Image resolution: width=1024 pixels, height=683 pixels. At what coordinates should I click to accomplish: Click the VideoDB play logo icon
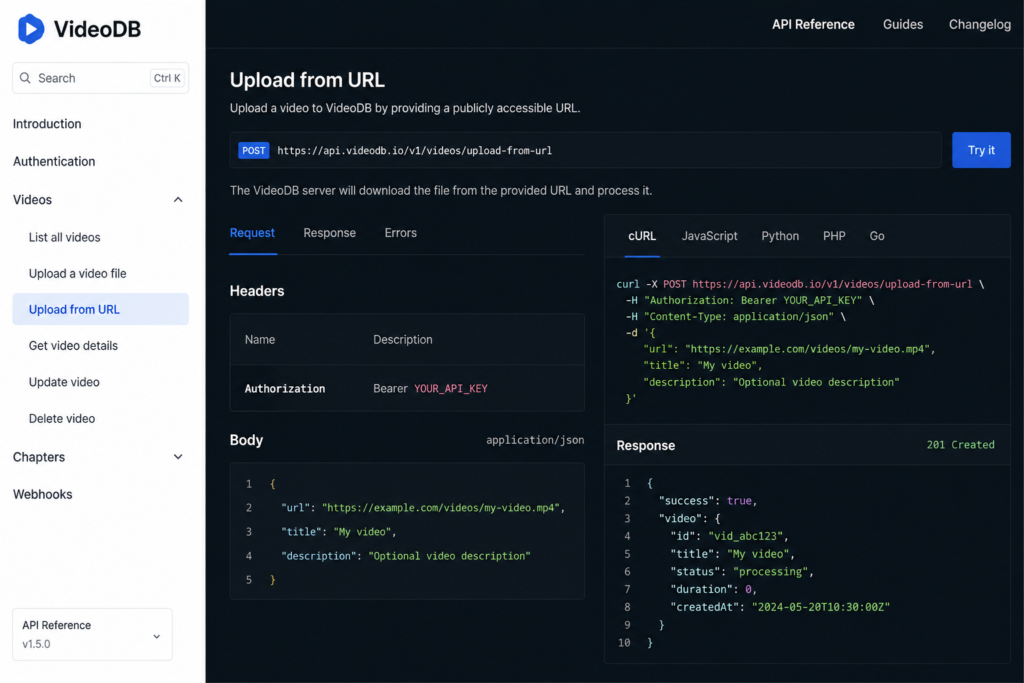tap(31, 29)
